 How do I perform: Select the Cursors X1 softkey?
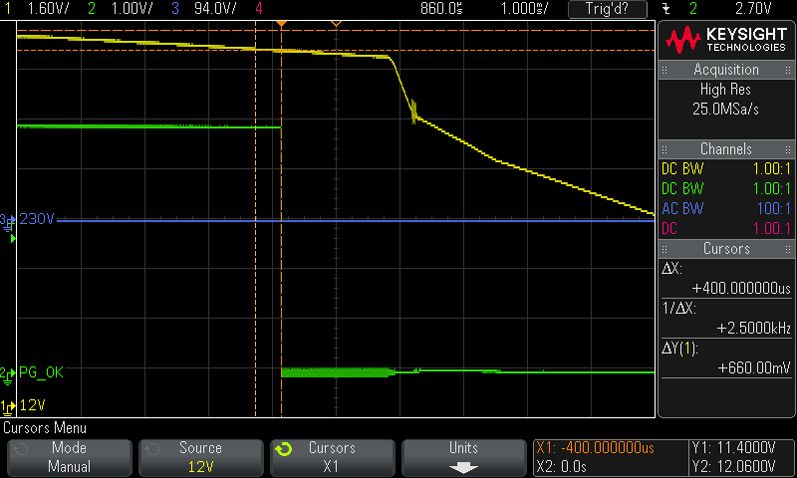coord(332,457)
